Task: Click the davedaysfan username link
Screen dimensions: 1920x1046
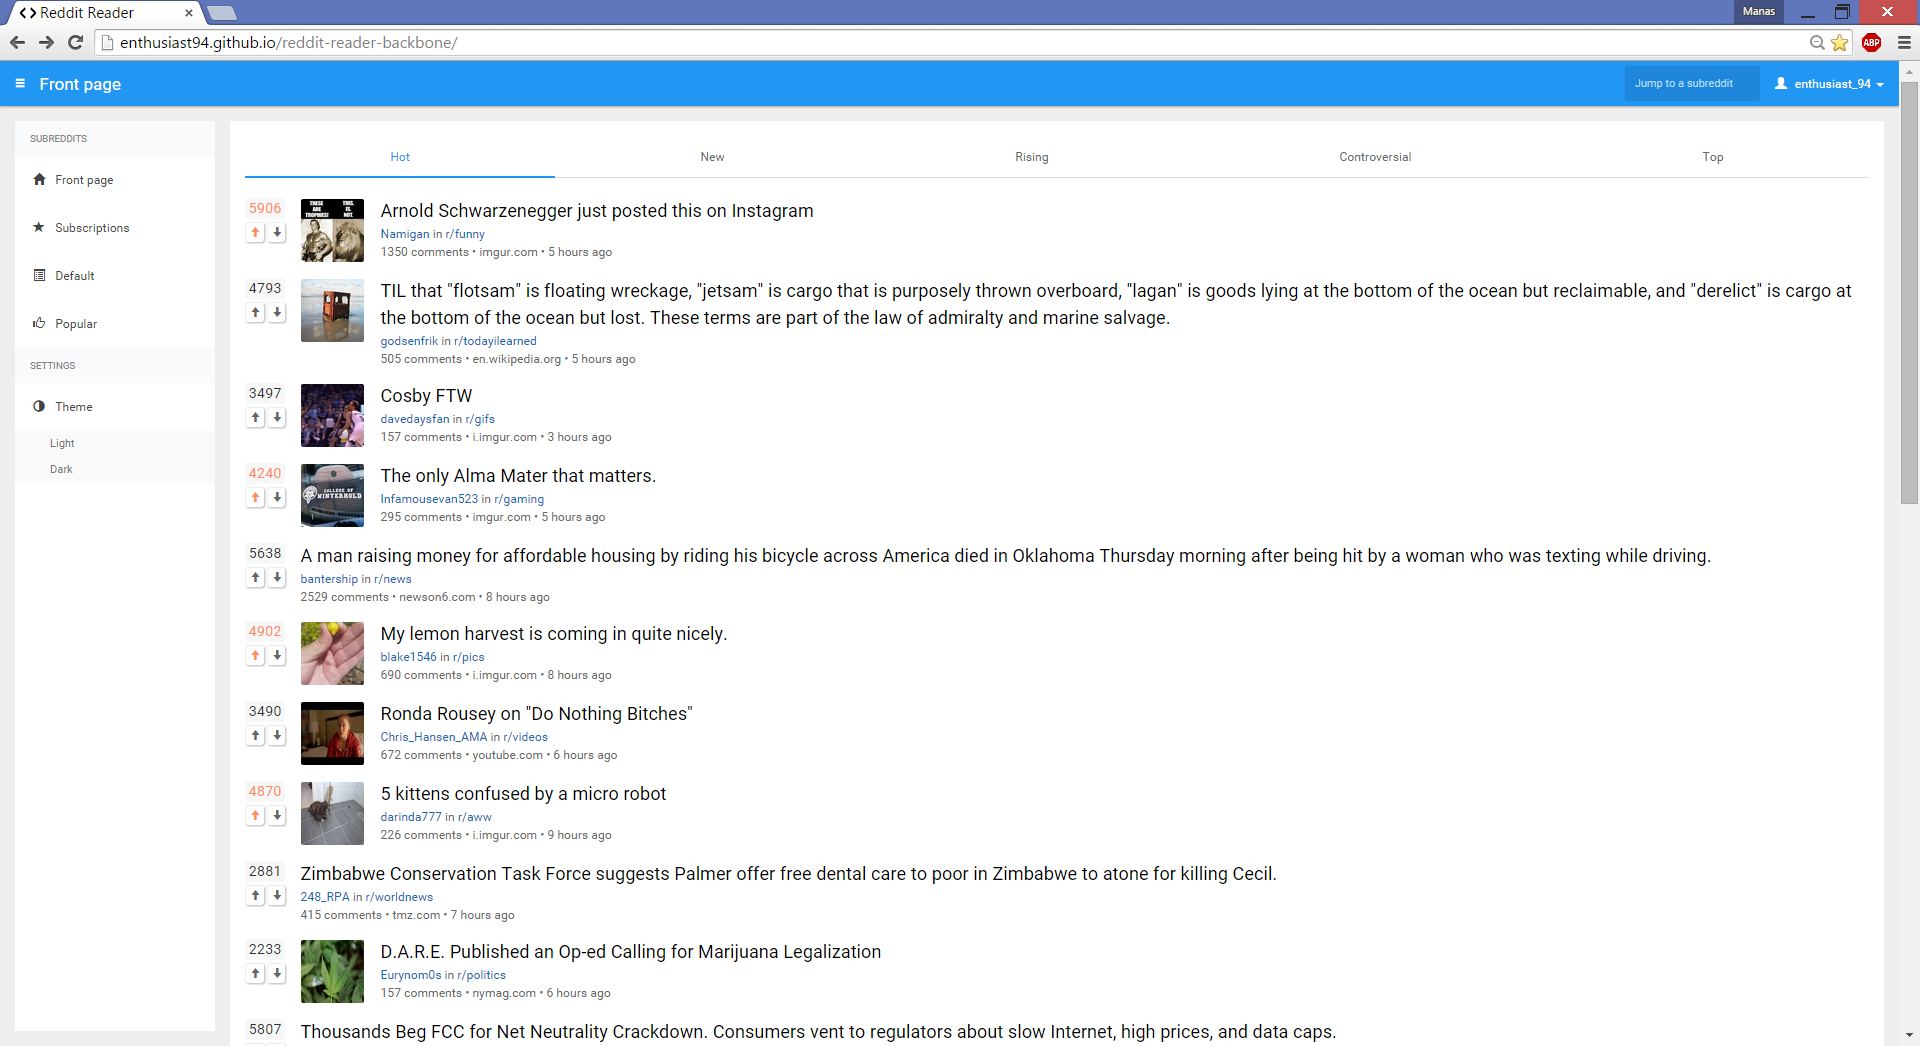Action: pyautogui.click(x=413, y=419)
